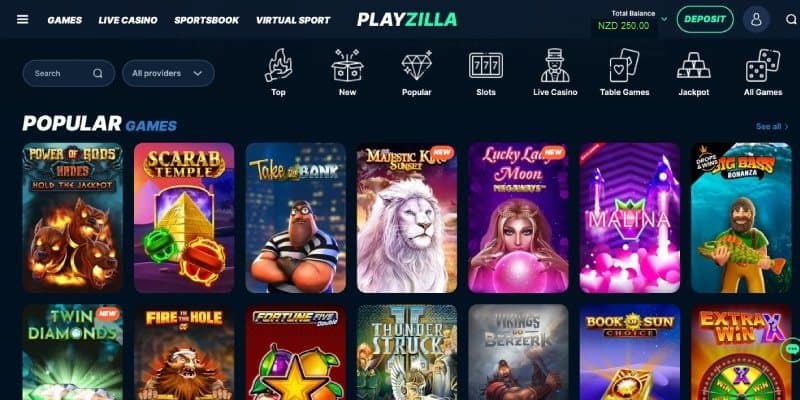Choose the Popular diamond icon

click(417, 65)
